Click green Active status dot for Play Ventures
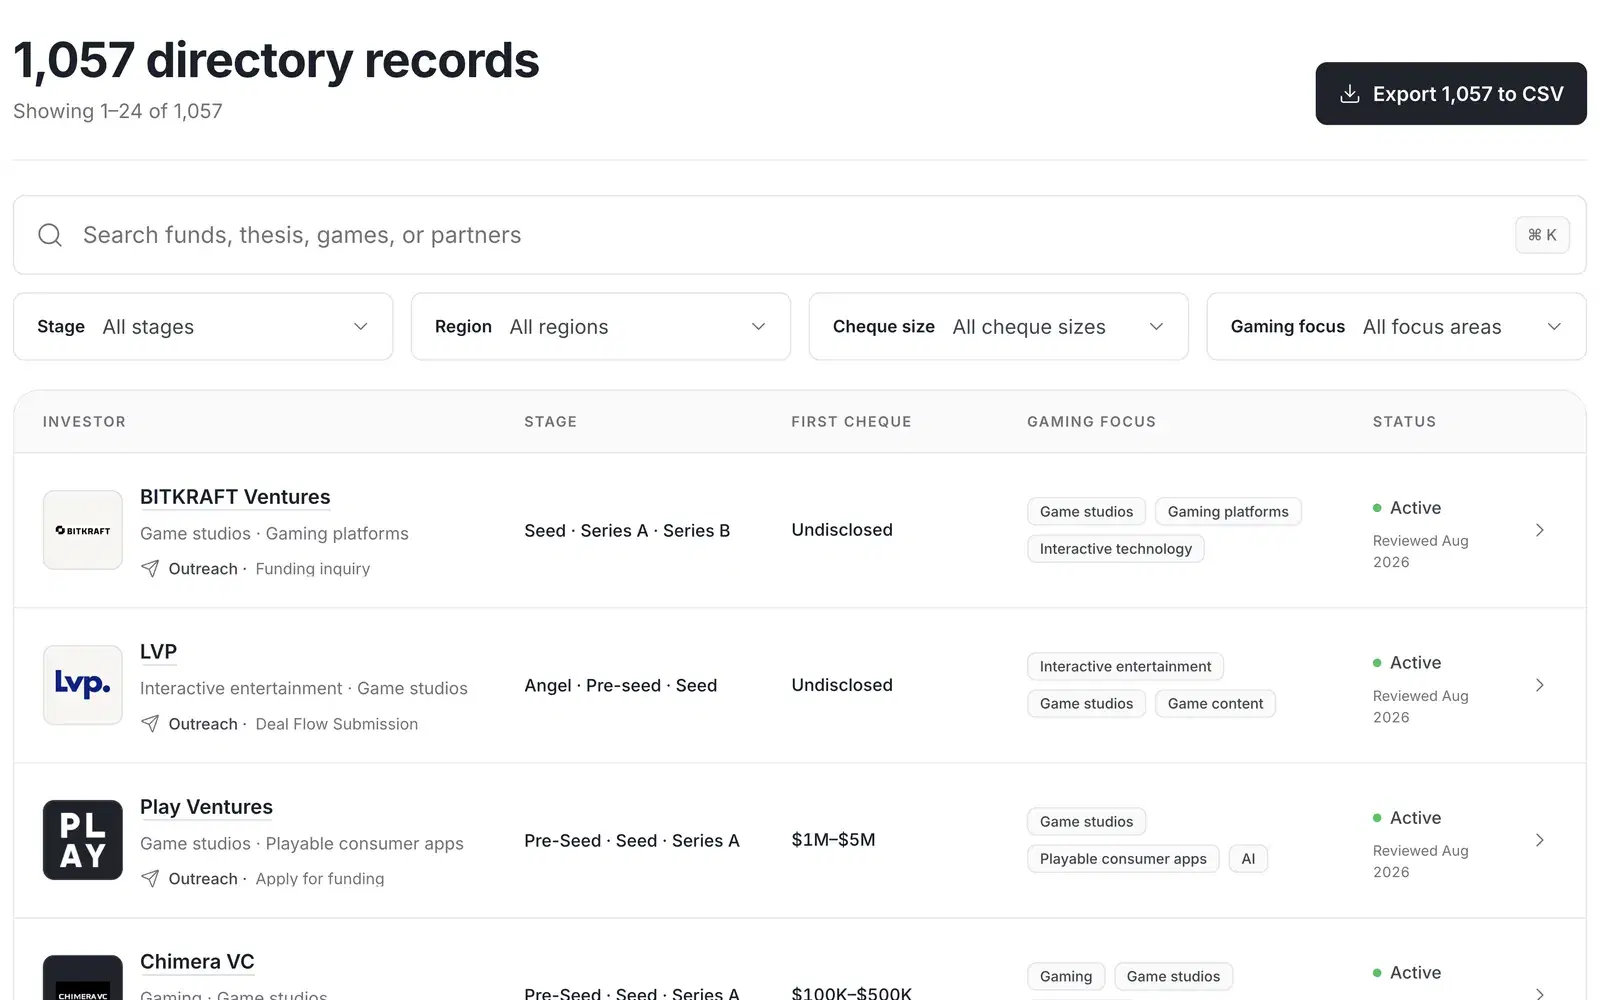 tap(1377, 818)
